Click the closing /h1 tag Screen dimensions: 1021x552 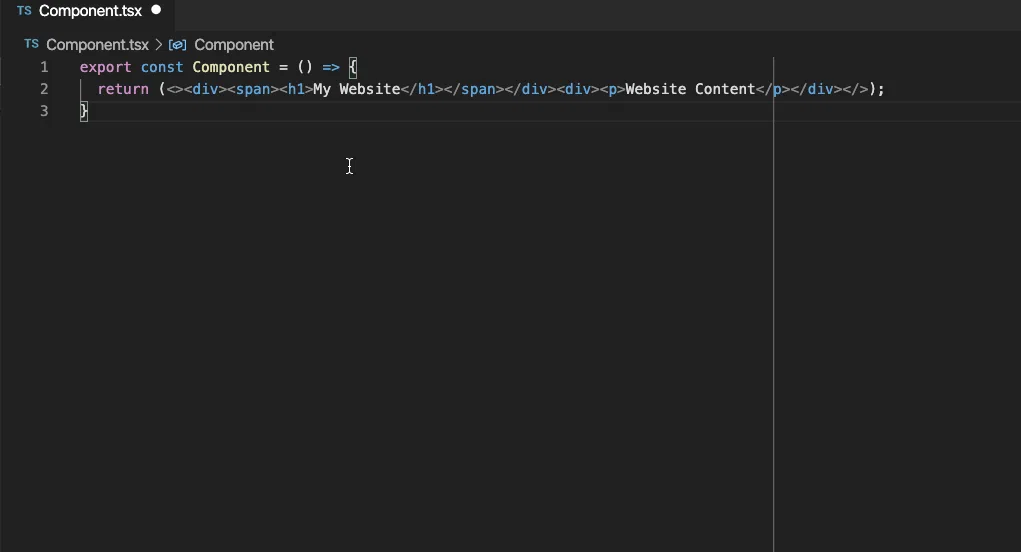pos(422,89)
